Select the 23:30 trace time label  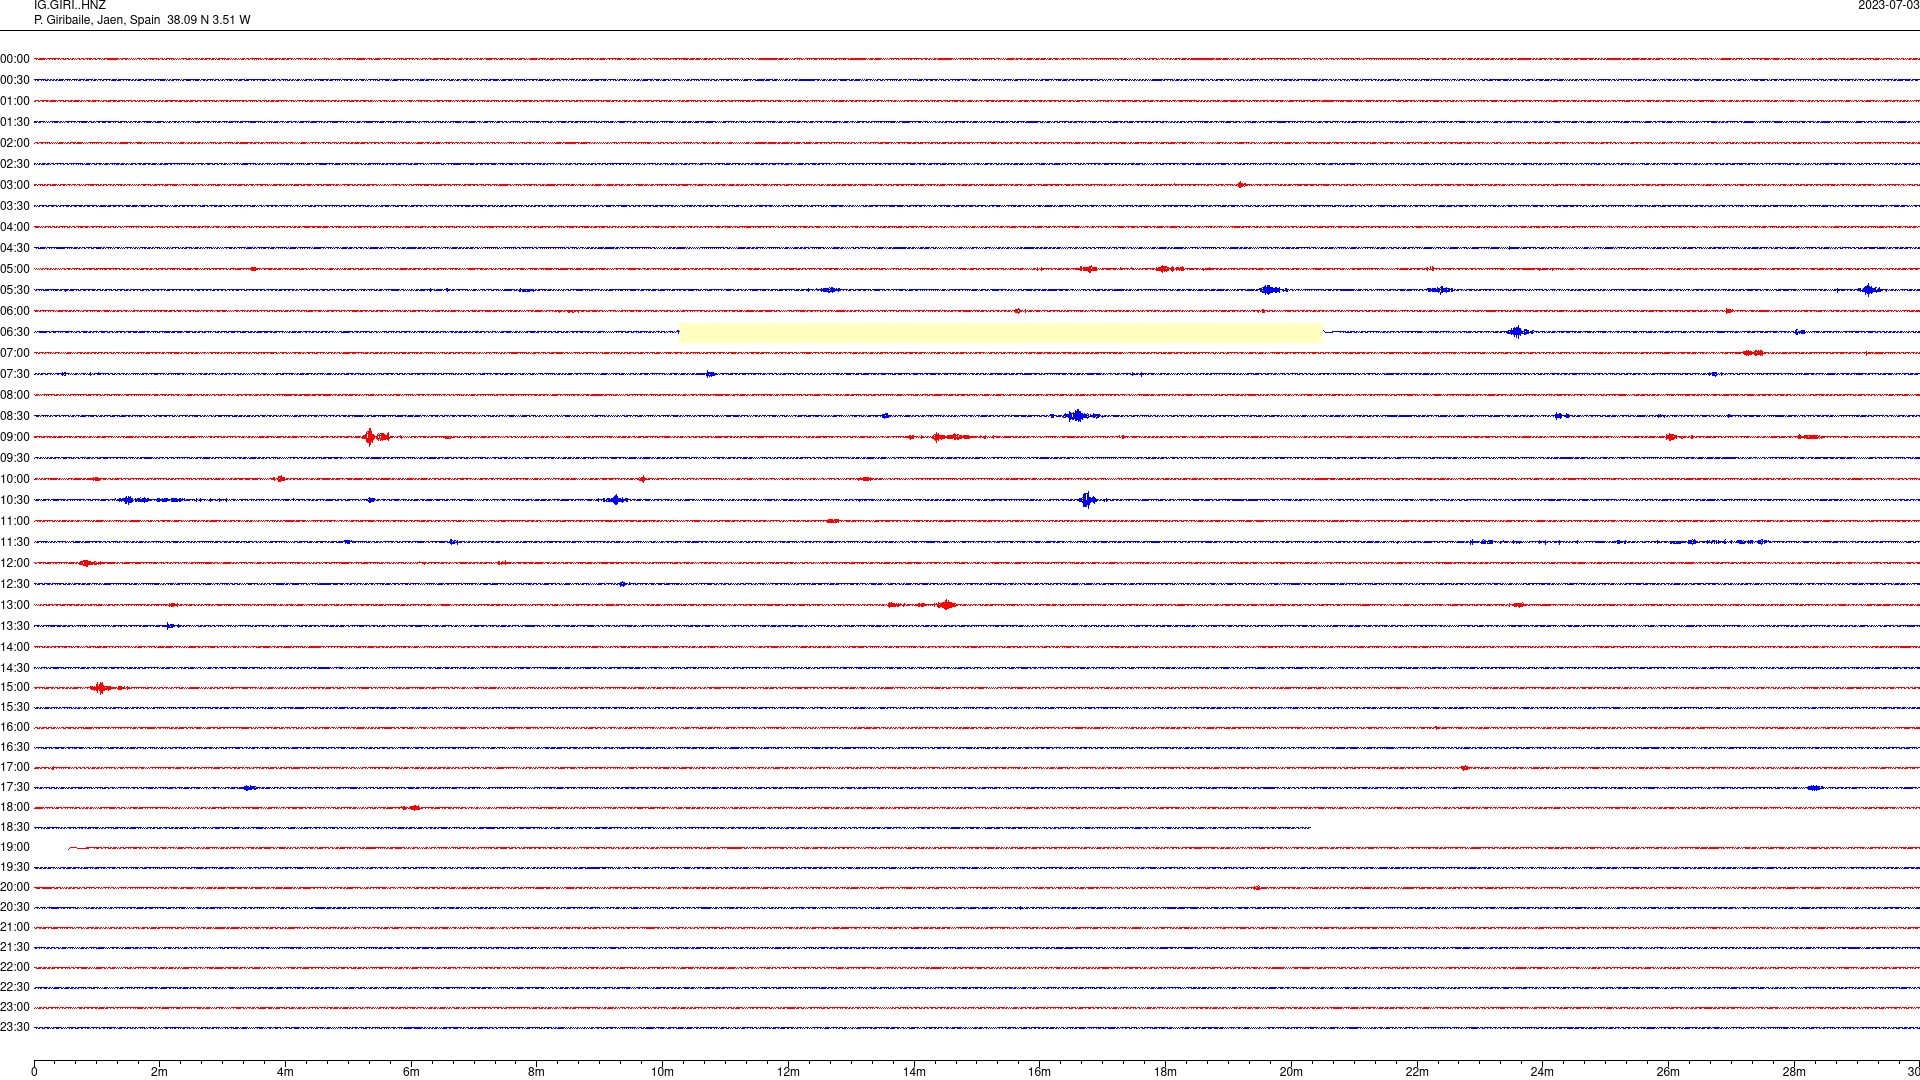tap(15, 1027)
